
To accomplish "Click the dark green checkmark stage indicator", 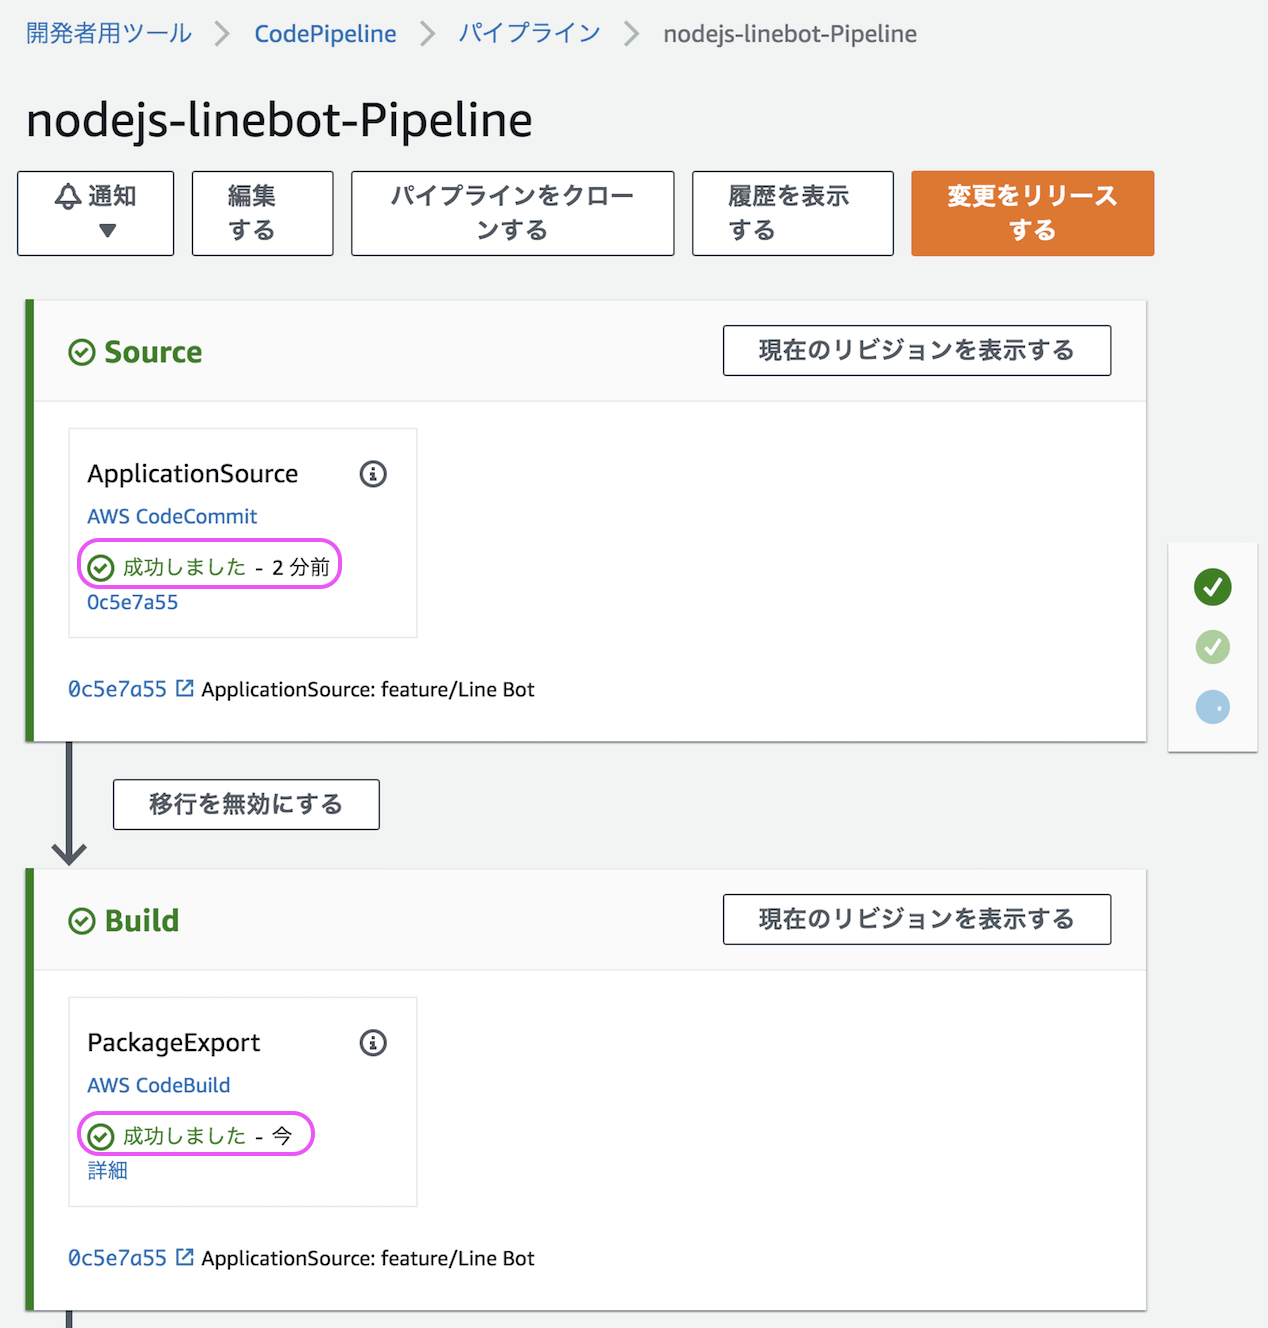I will [1212, 587].
